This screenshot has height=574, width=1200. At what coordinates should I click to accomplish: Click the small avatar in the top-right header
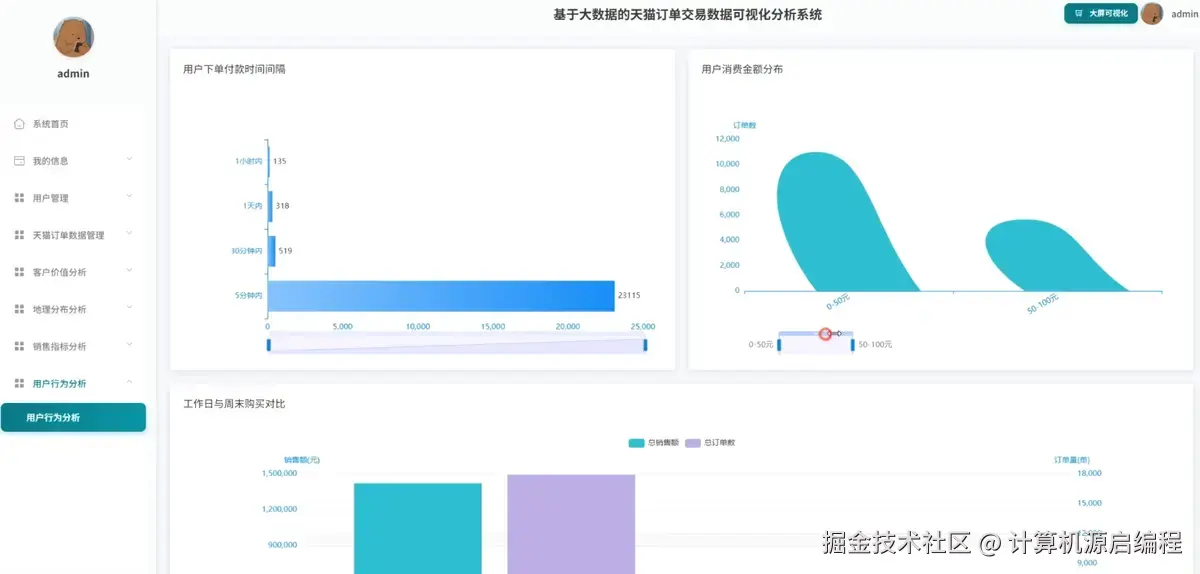[1152, 14]
